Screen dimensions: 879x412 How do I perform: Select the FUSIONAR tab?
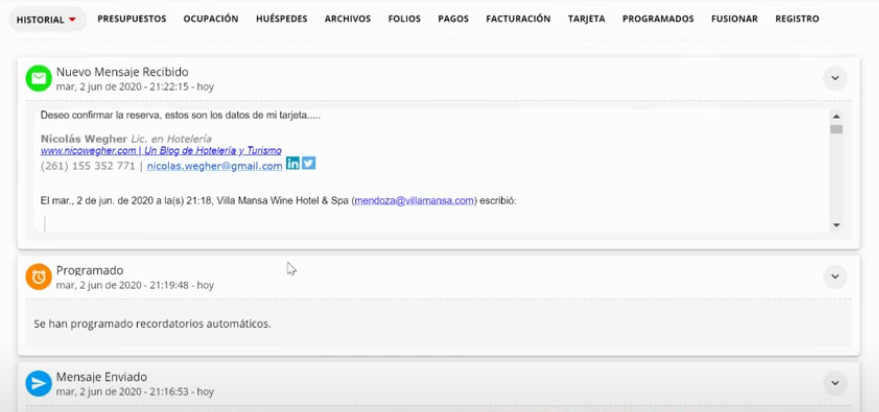click(734, 19)
